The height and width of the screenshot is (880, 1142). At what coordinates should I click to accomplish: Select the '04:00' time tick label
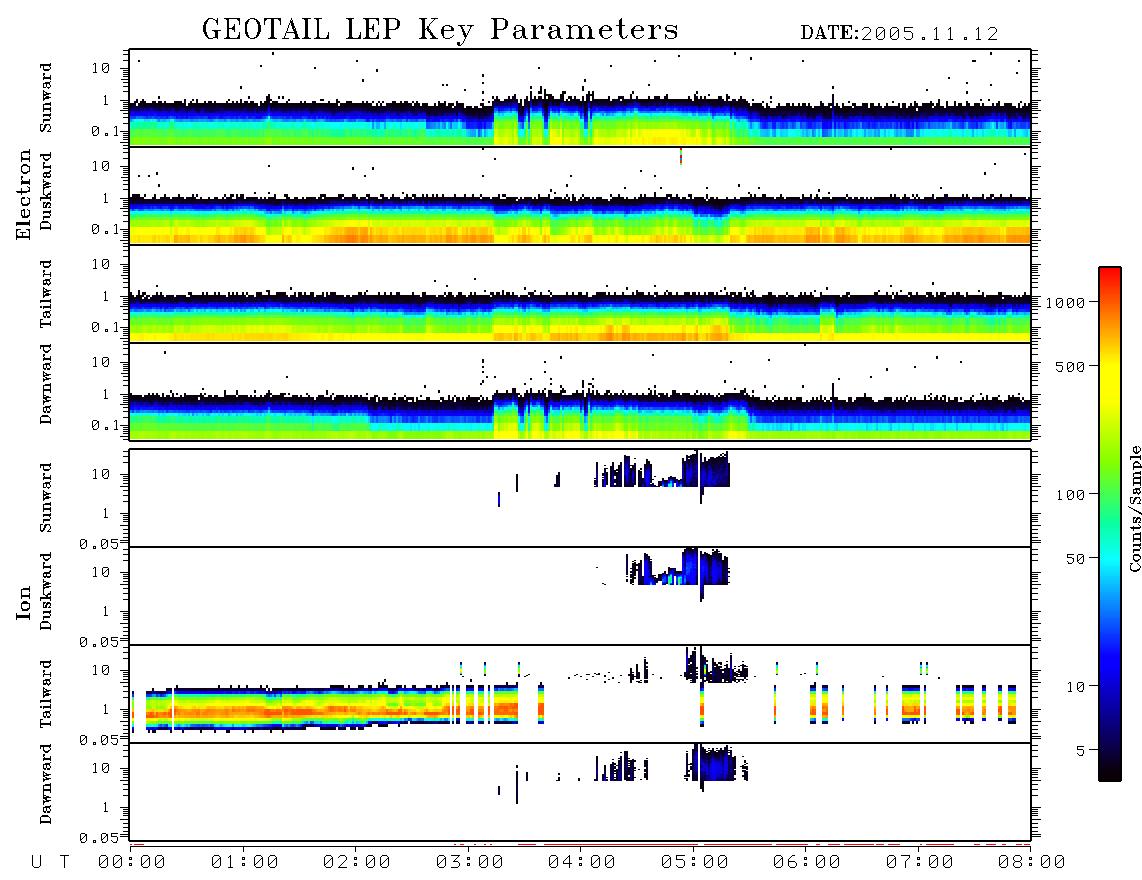point(582,863)
